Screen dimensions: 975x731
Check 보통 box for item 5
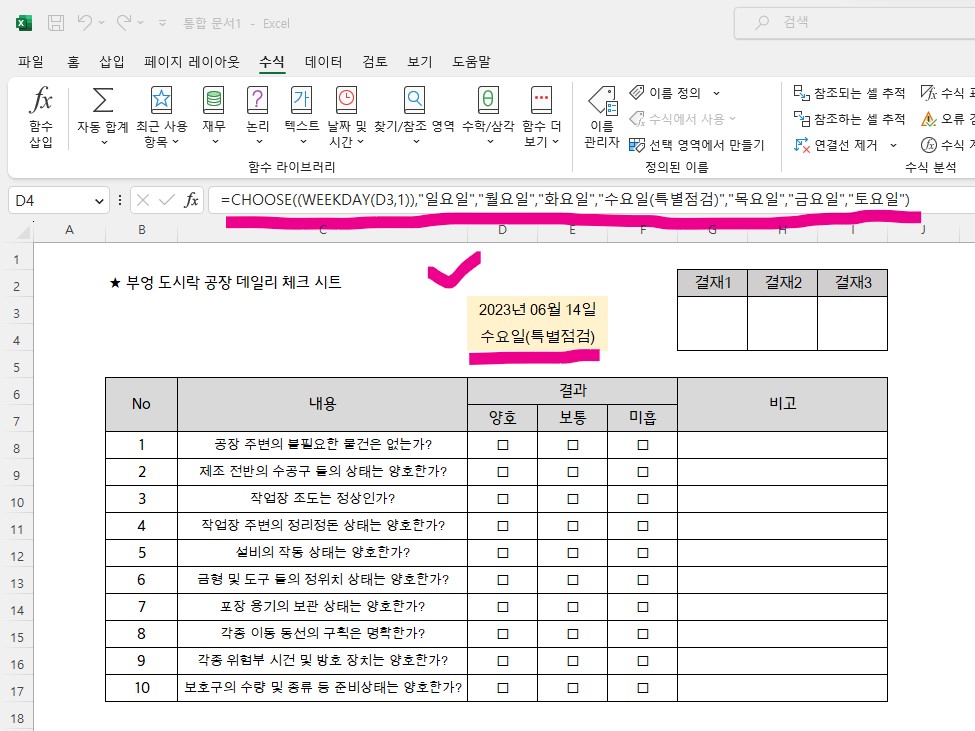[573, 553]
